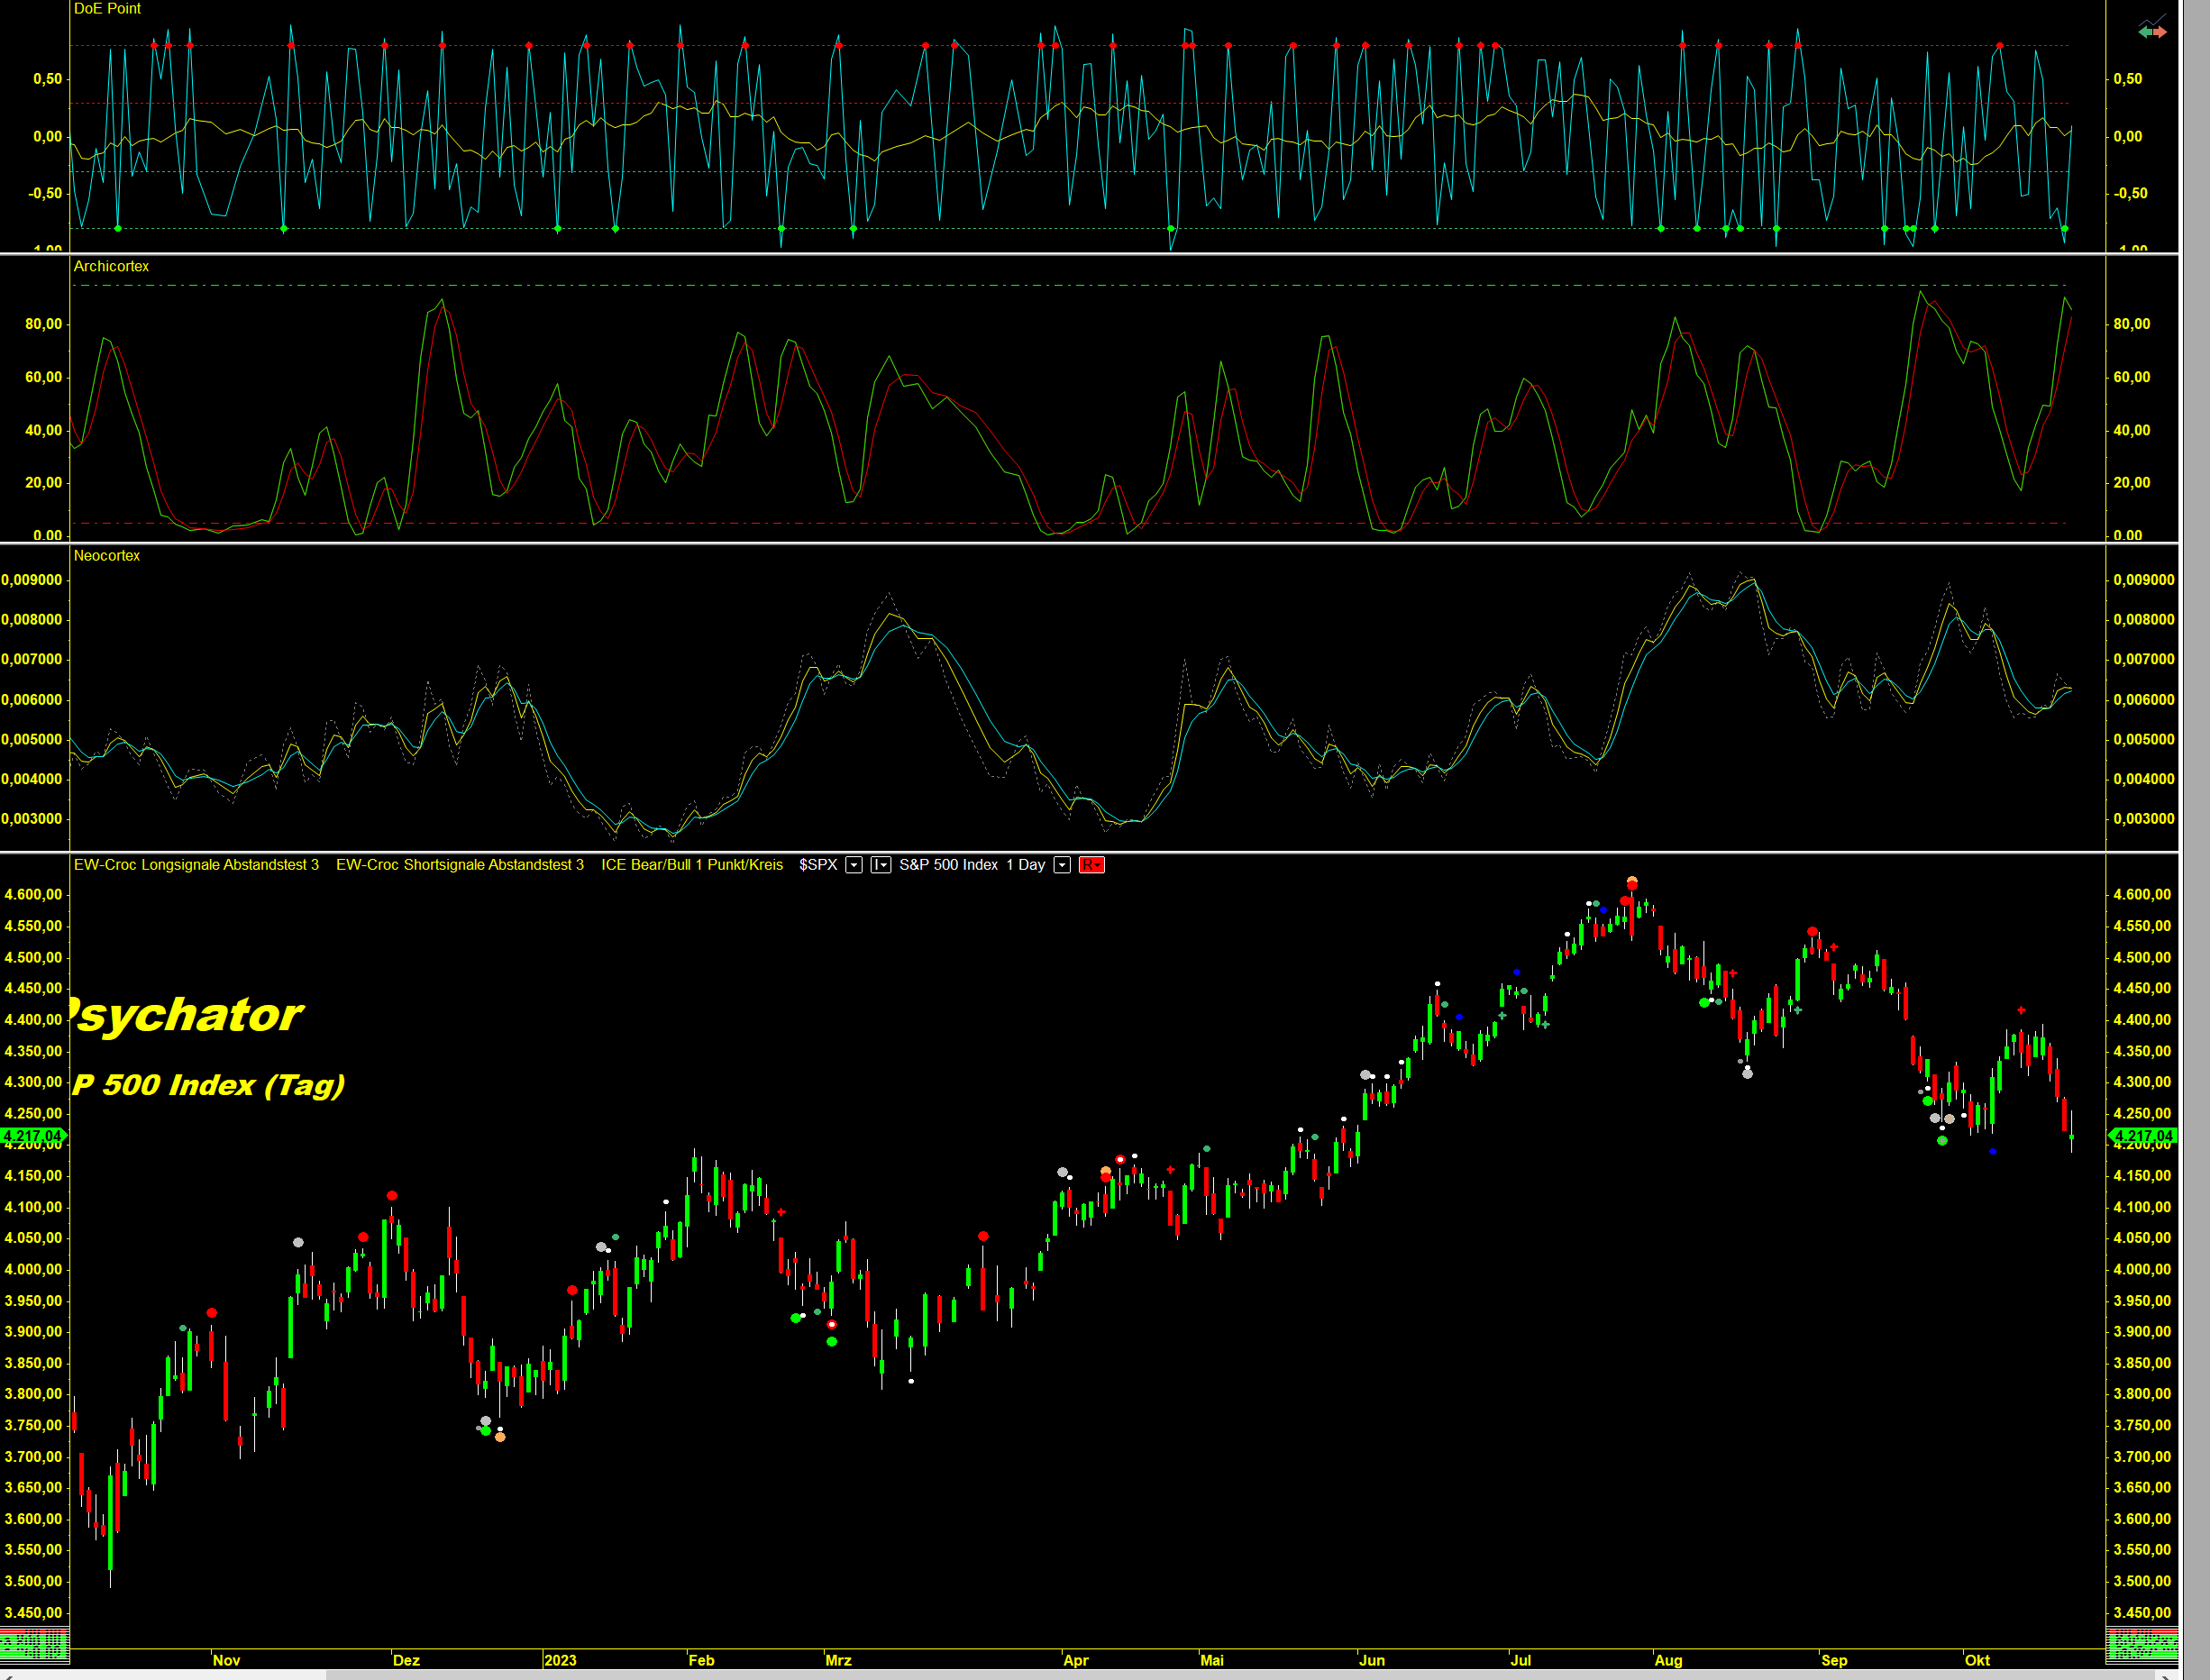Open the $SPX symbol dropdown arrow
The height and width of the screenshot is (1680, 2210).
854,865
